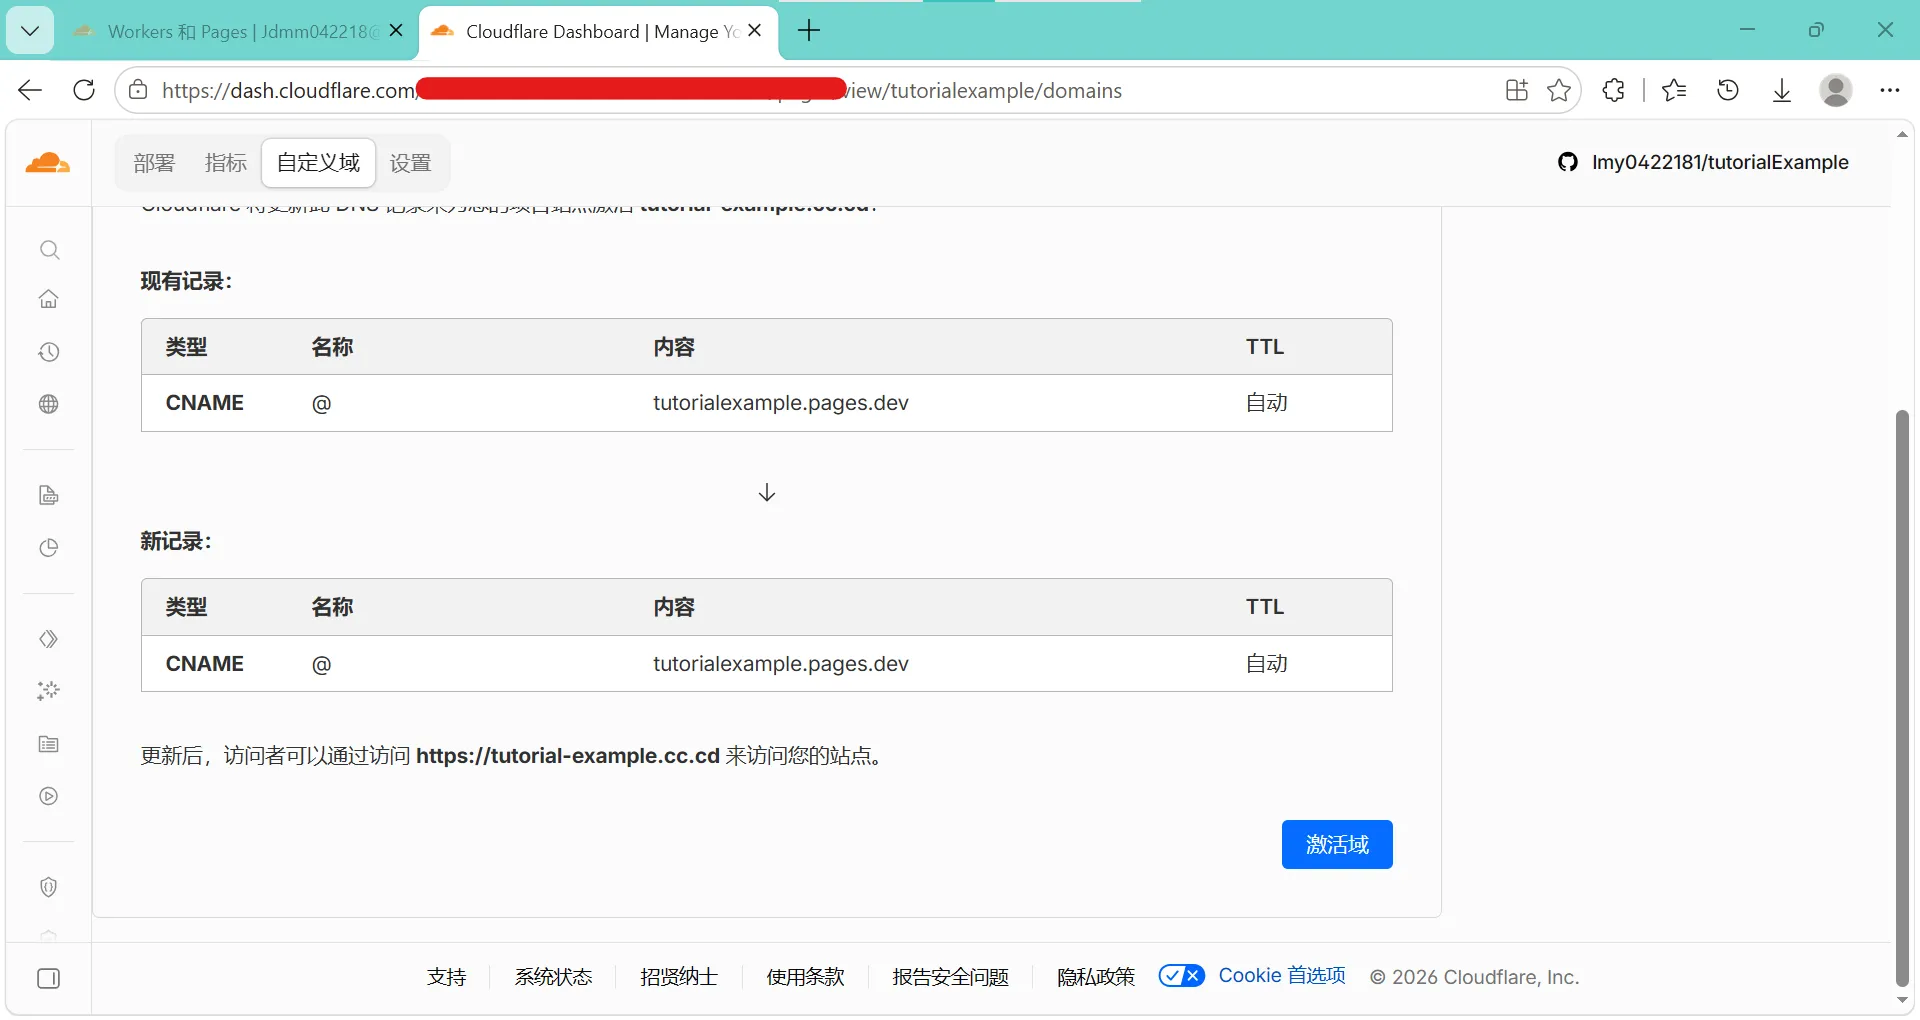Open domains globe icon in sidebar
This screenshot has height=1020, width=1920.
pyautogui.click(x=49, y=404)
